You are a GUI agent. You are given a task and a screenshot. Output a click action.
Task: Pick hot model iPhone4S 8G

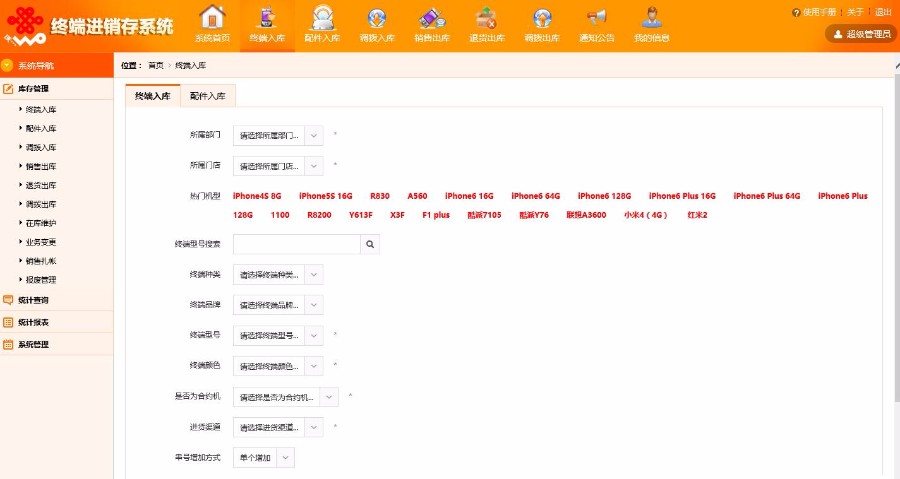[x=257, y=196]
